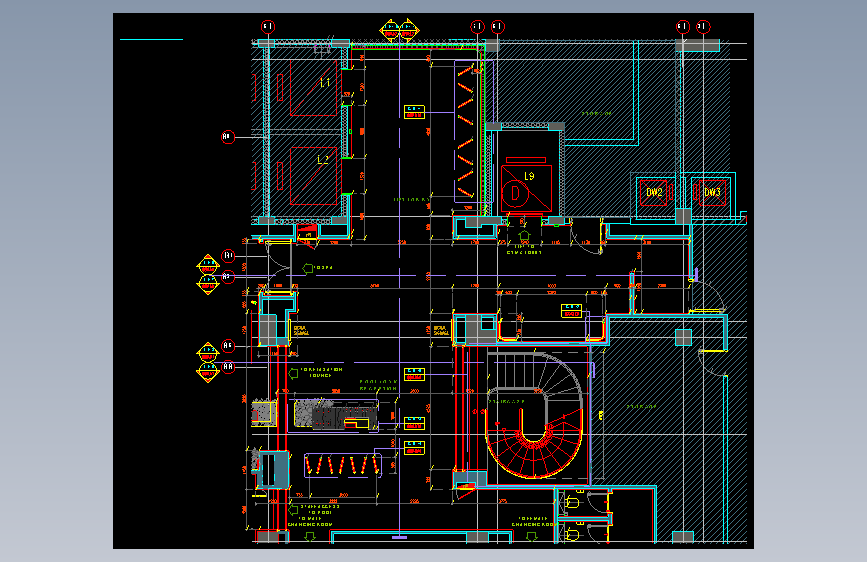This screenshot has height=562, width=867.
Task: Select the grey column square in lower hatched area
Action: [x=683, y=337]
